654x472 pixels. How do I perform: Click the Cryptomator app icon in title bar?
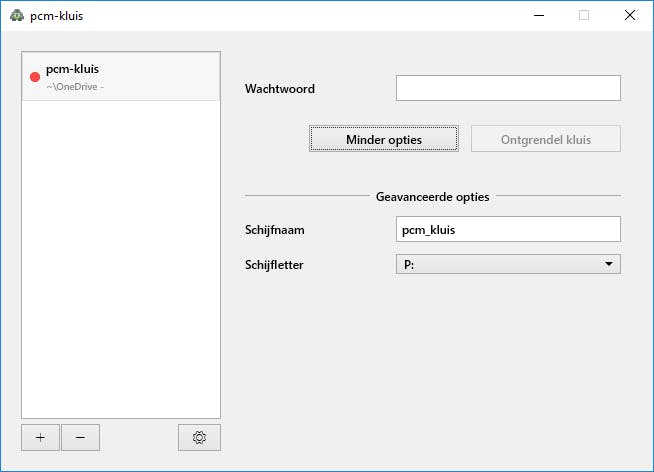click(x=16, y=15)
